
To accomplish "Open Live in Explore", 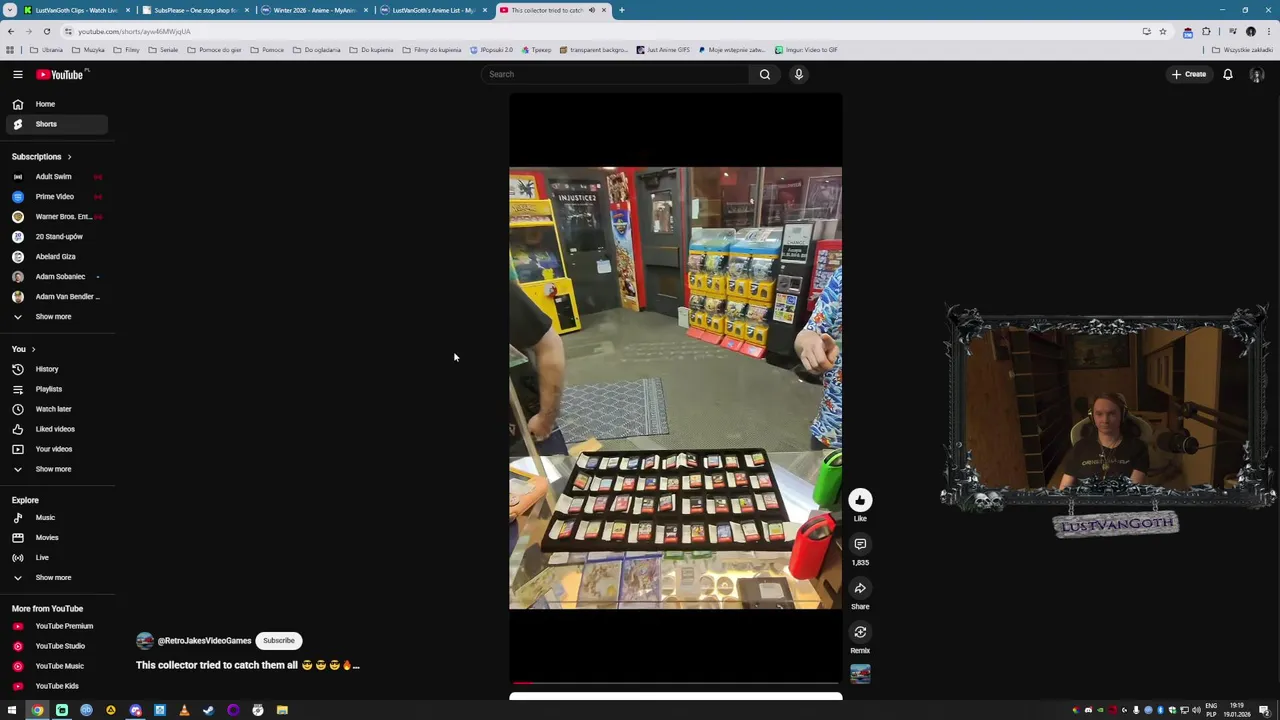I will (57, 557).
